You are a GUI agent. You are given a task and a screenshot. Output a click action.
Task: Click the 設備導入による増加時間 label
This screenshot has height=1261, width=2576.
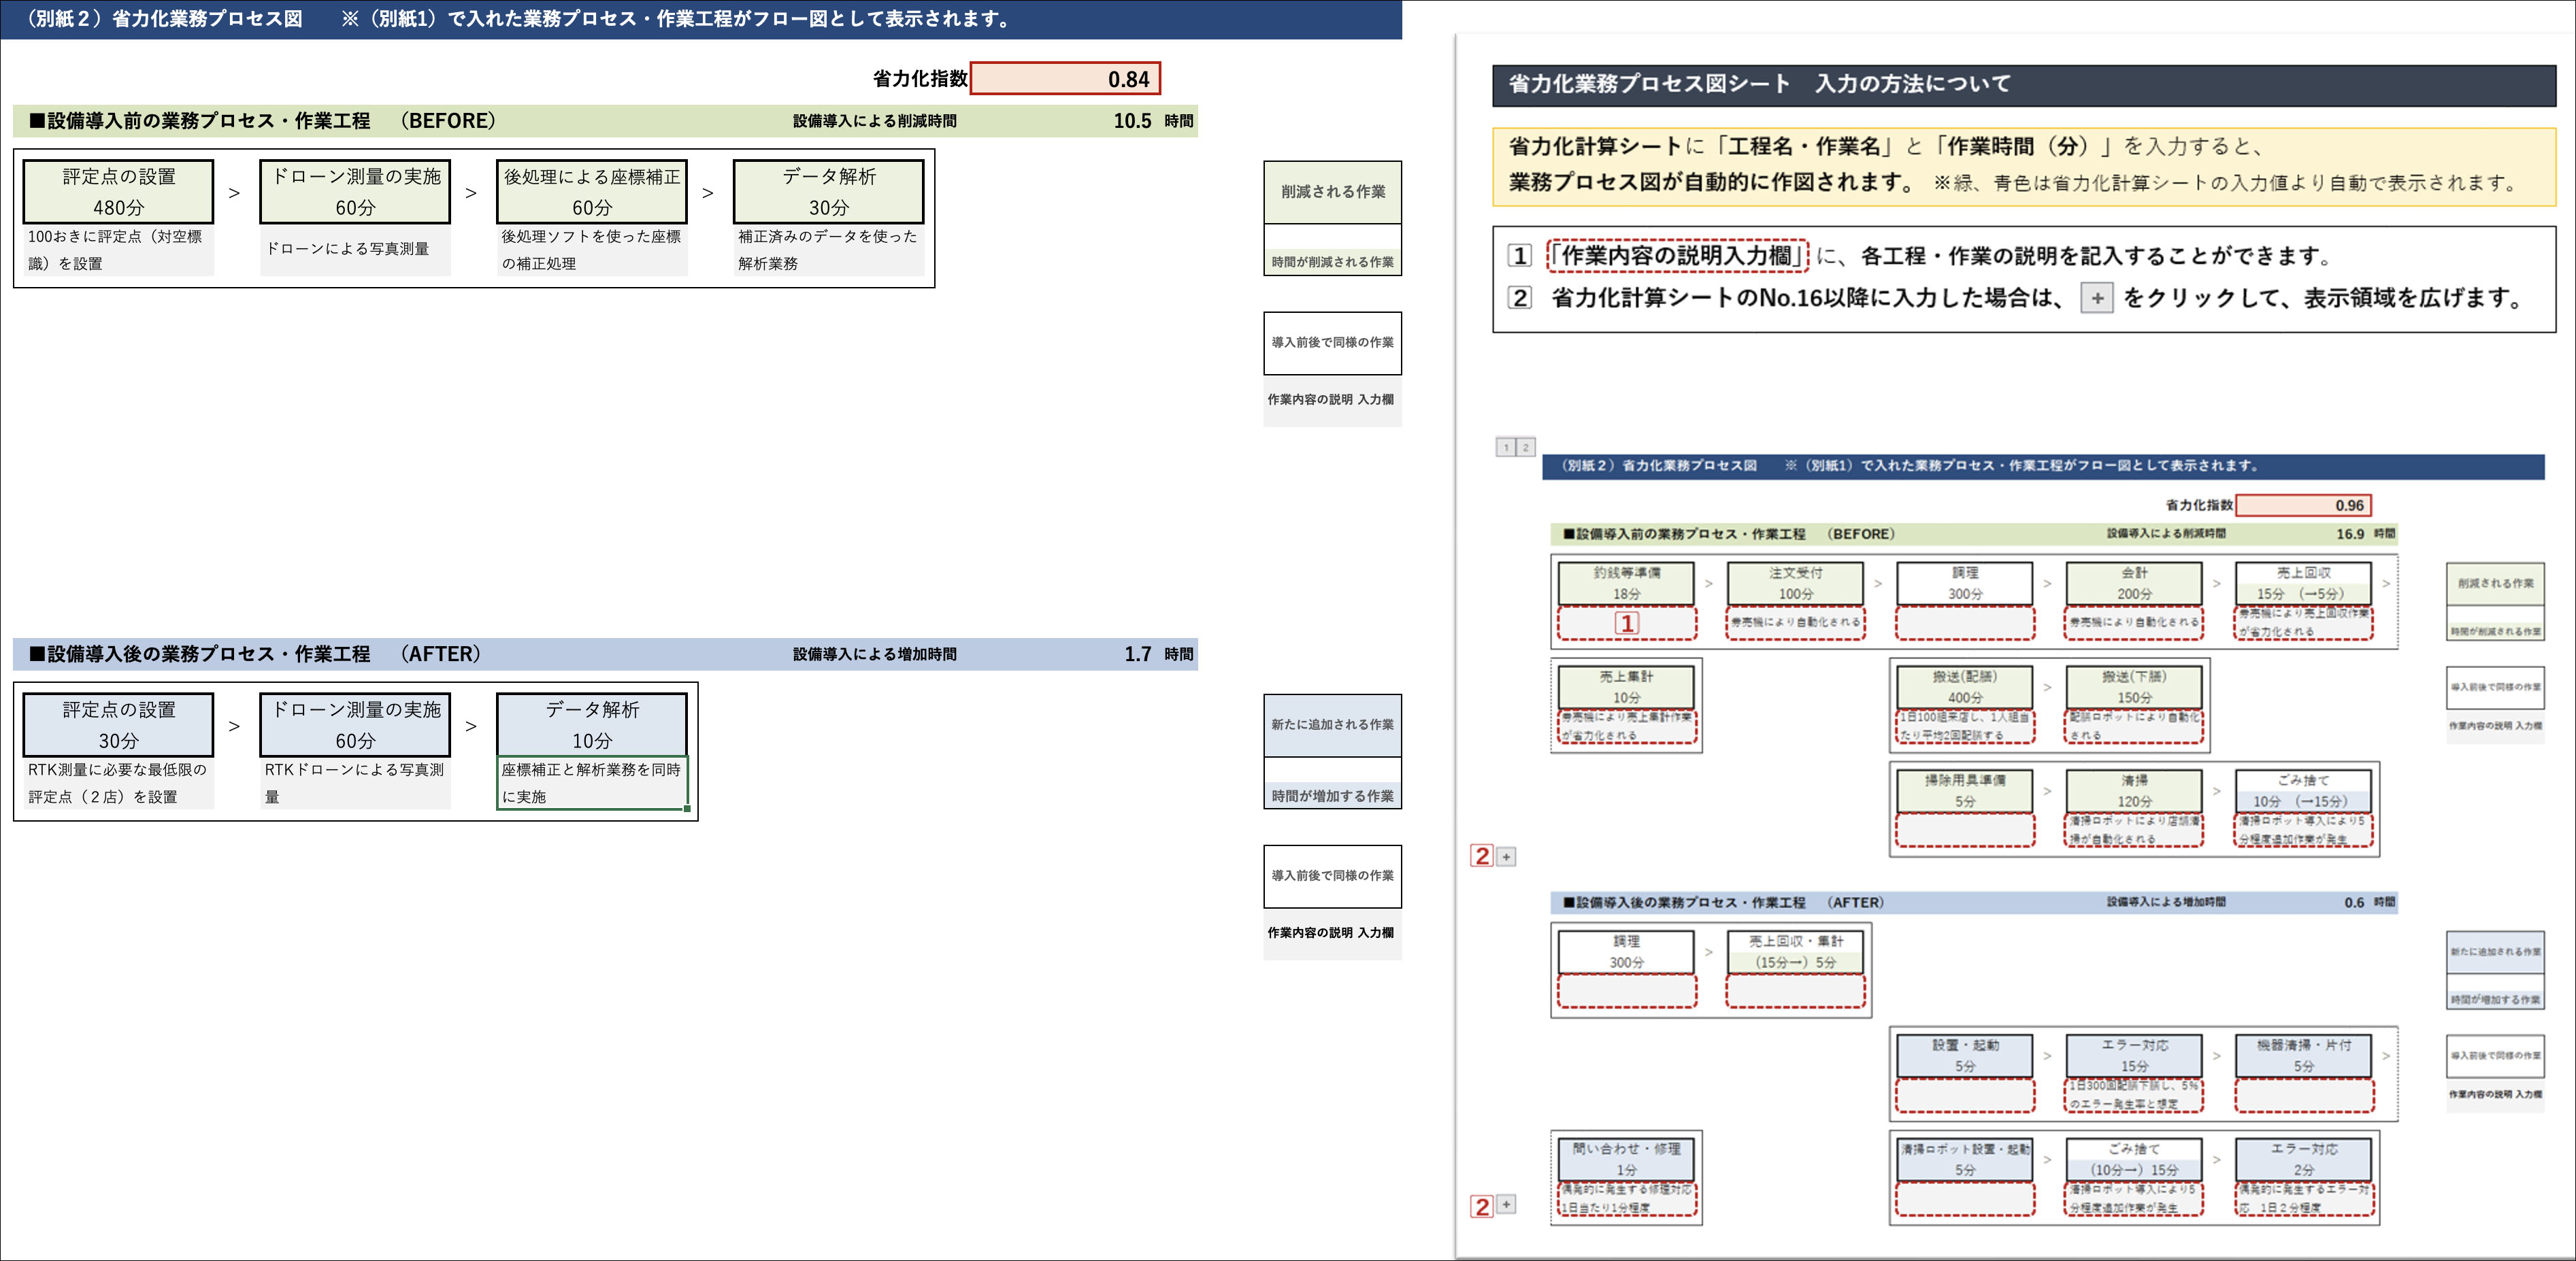[874, 654]
